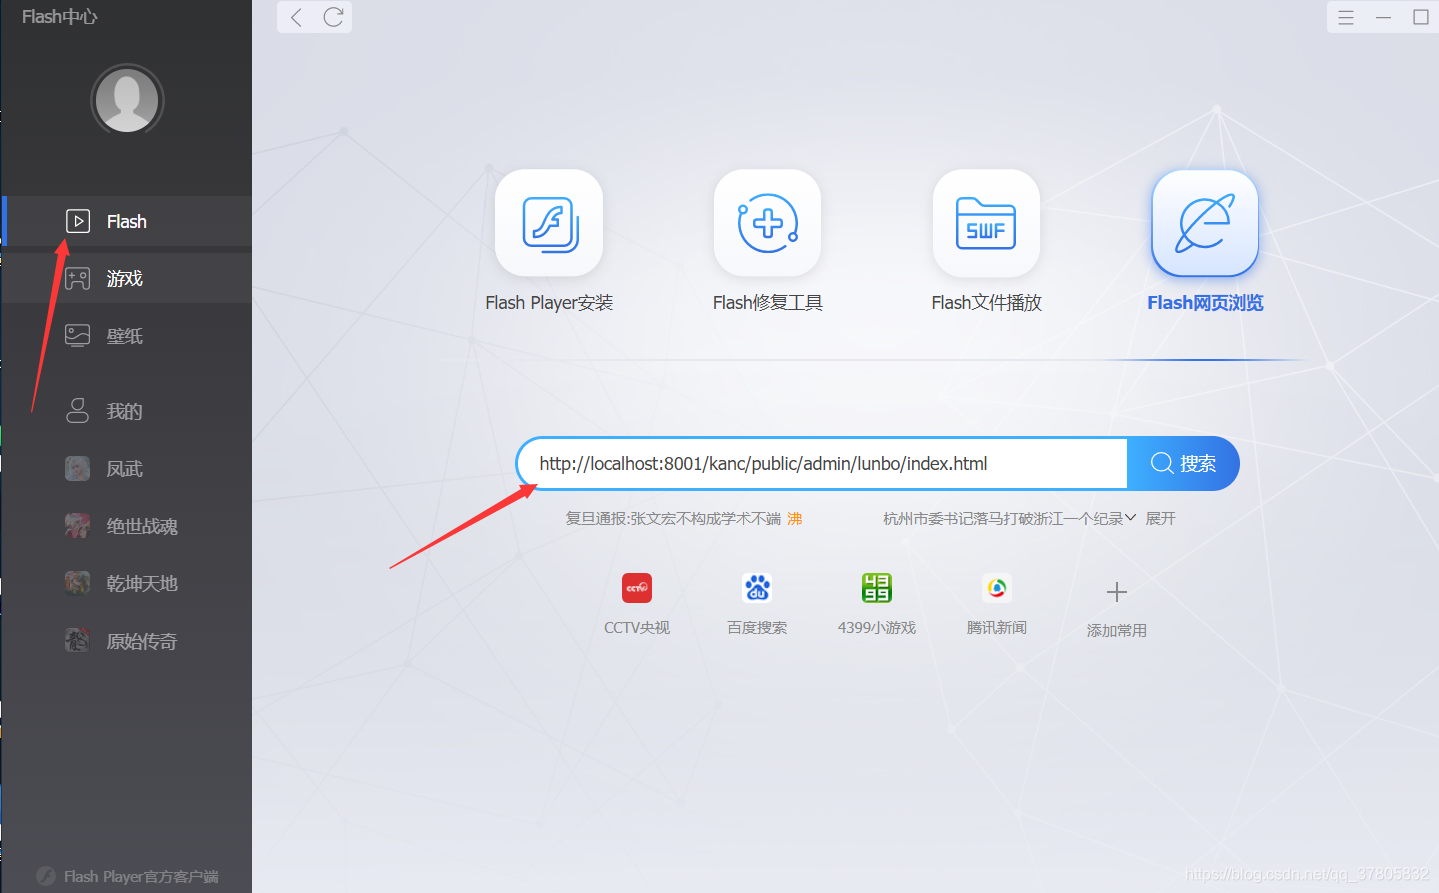Image resolution: width=1439 pixels, height=893 pixels.
Task: Open CCTV央视 shortcut
Action: coord(637,604)
